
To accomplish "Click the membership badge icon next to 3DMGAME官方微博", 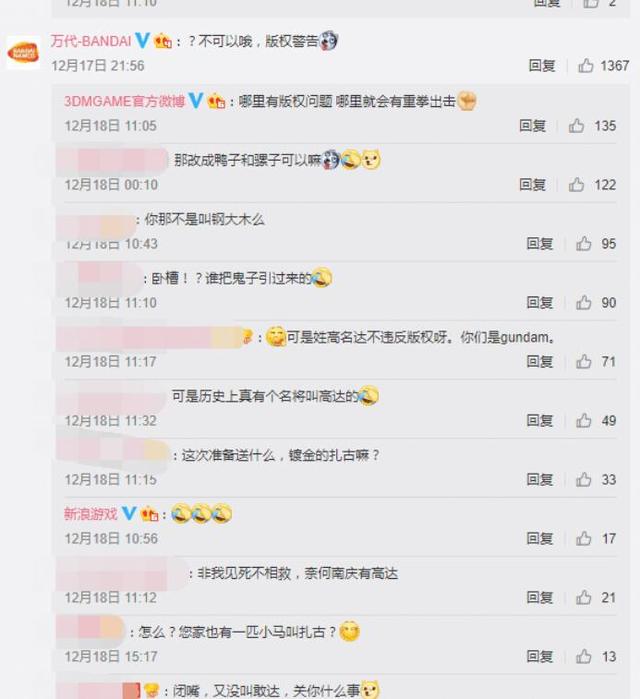I will point(216,101).
